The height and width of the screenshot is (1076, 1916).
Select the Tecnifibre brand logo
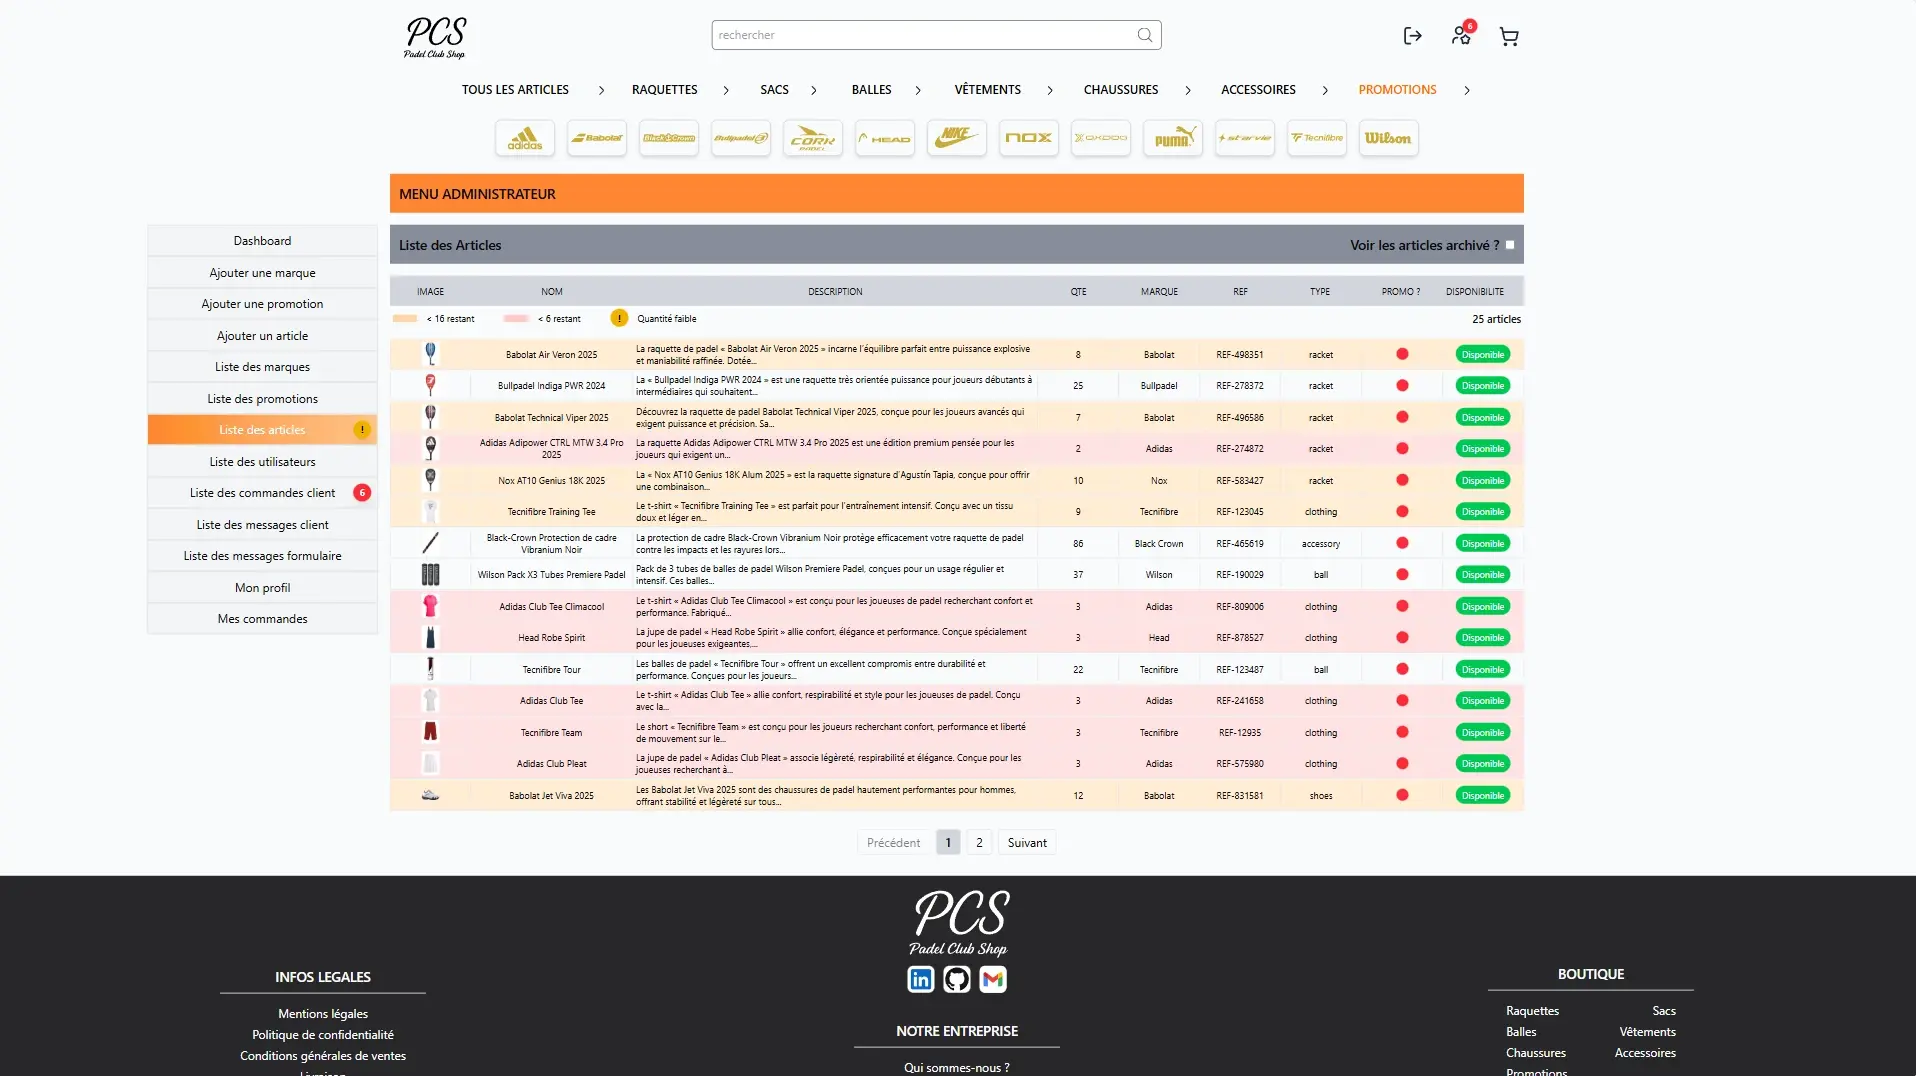pos(1317,138)
